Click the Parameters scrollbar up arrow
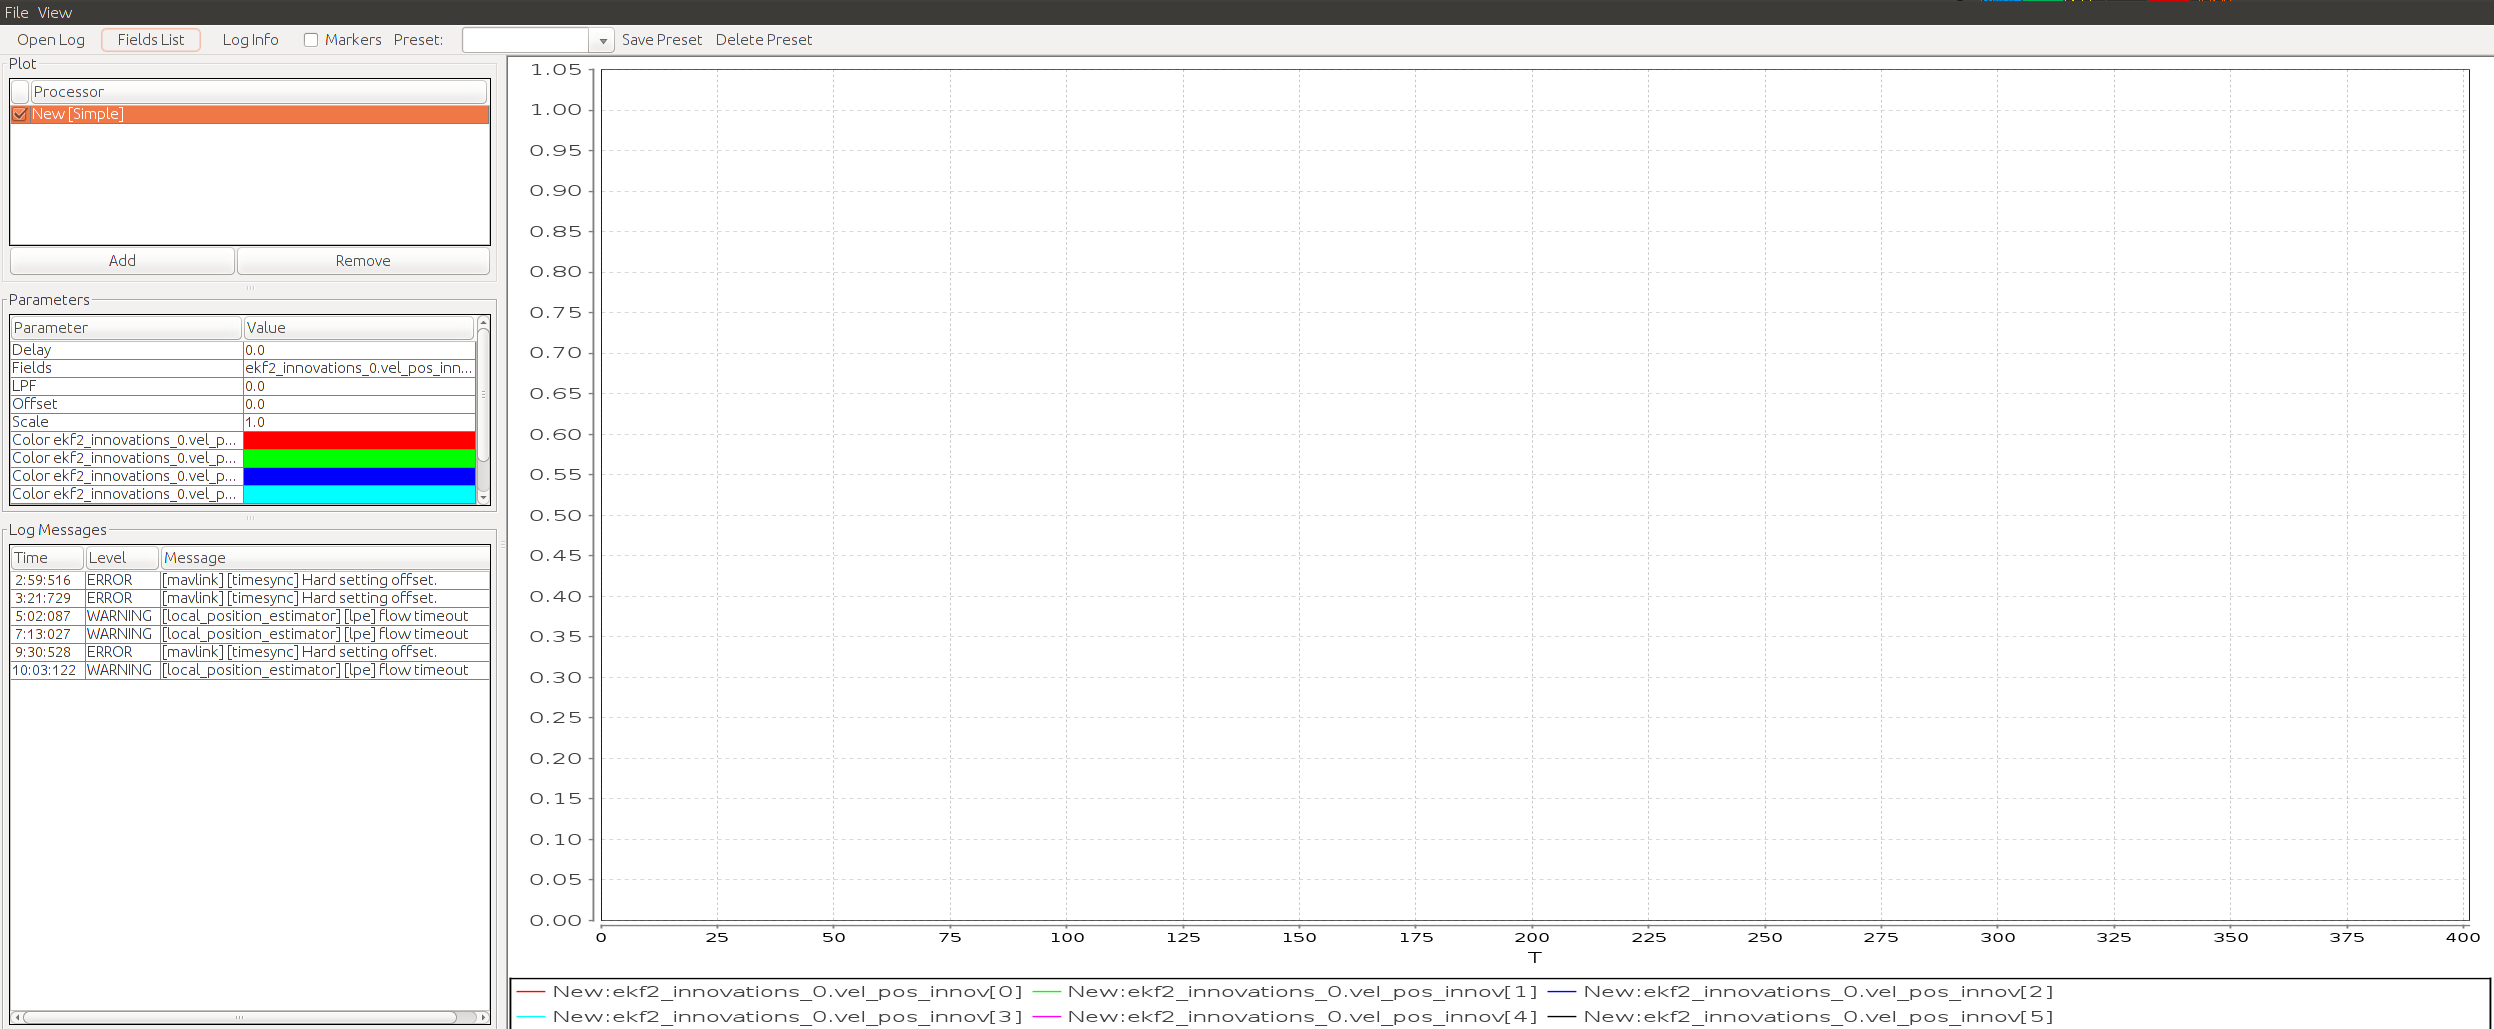This screenshot has width=2494, height=1029. point(484,322)
